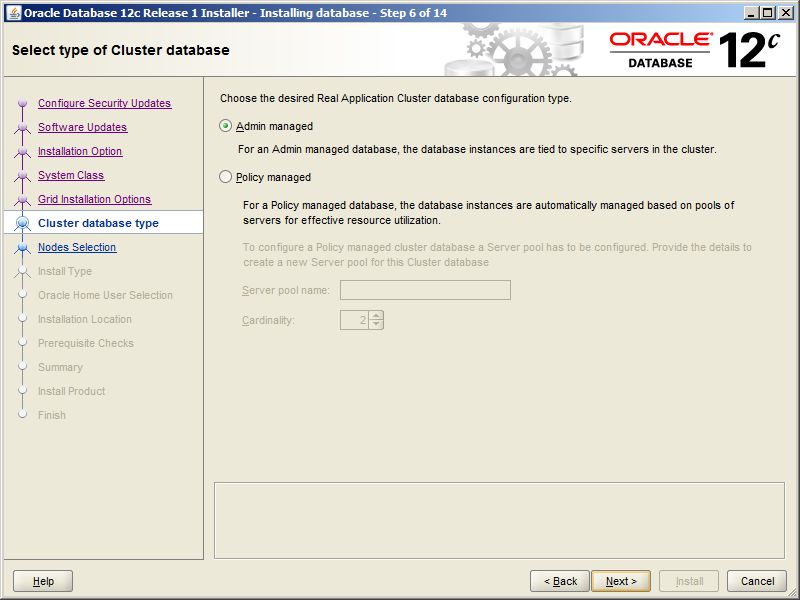Click the 'Finish' step text
The height and width of the screenshot is (600, 800).
click(52, 415)
